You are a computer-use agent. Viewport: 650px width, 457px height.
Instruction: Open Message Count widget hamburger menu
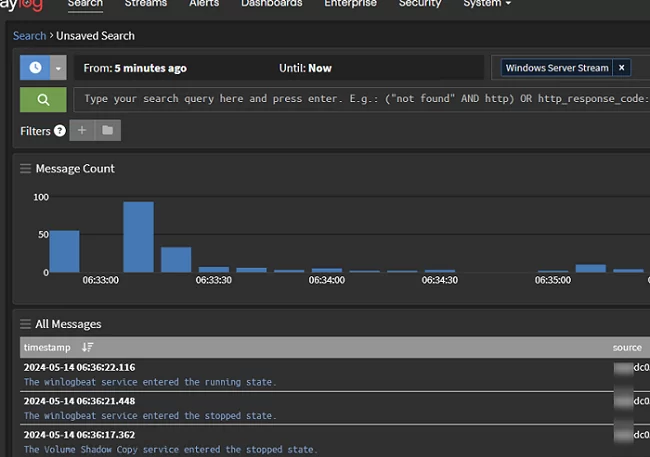[25, 169]
